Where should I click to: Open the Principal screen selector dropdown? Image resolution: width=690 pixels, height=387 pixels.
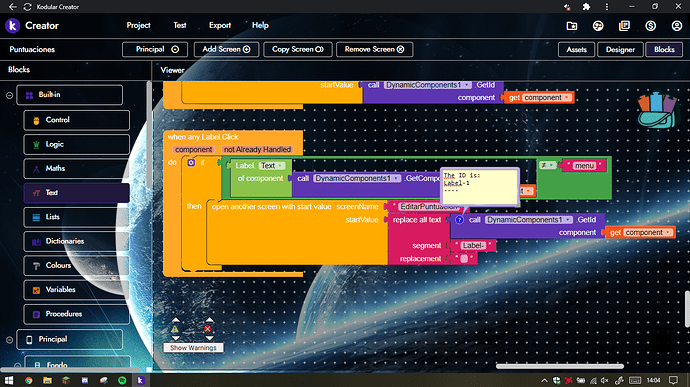coord(155,49)
